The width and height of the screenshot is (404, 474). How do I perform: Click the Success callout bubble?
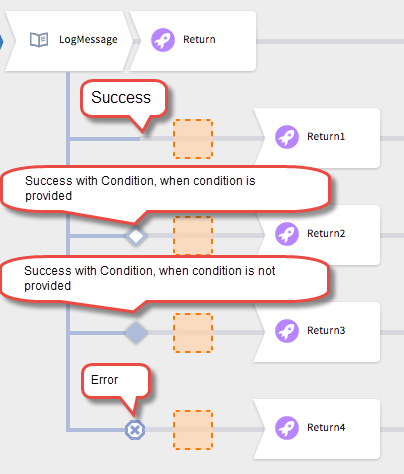(124, 99)
